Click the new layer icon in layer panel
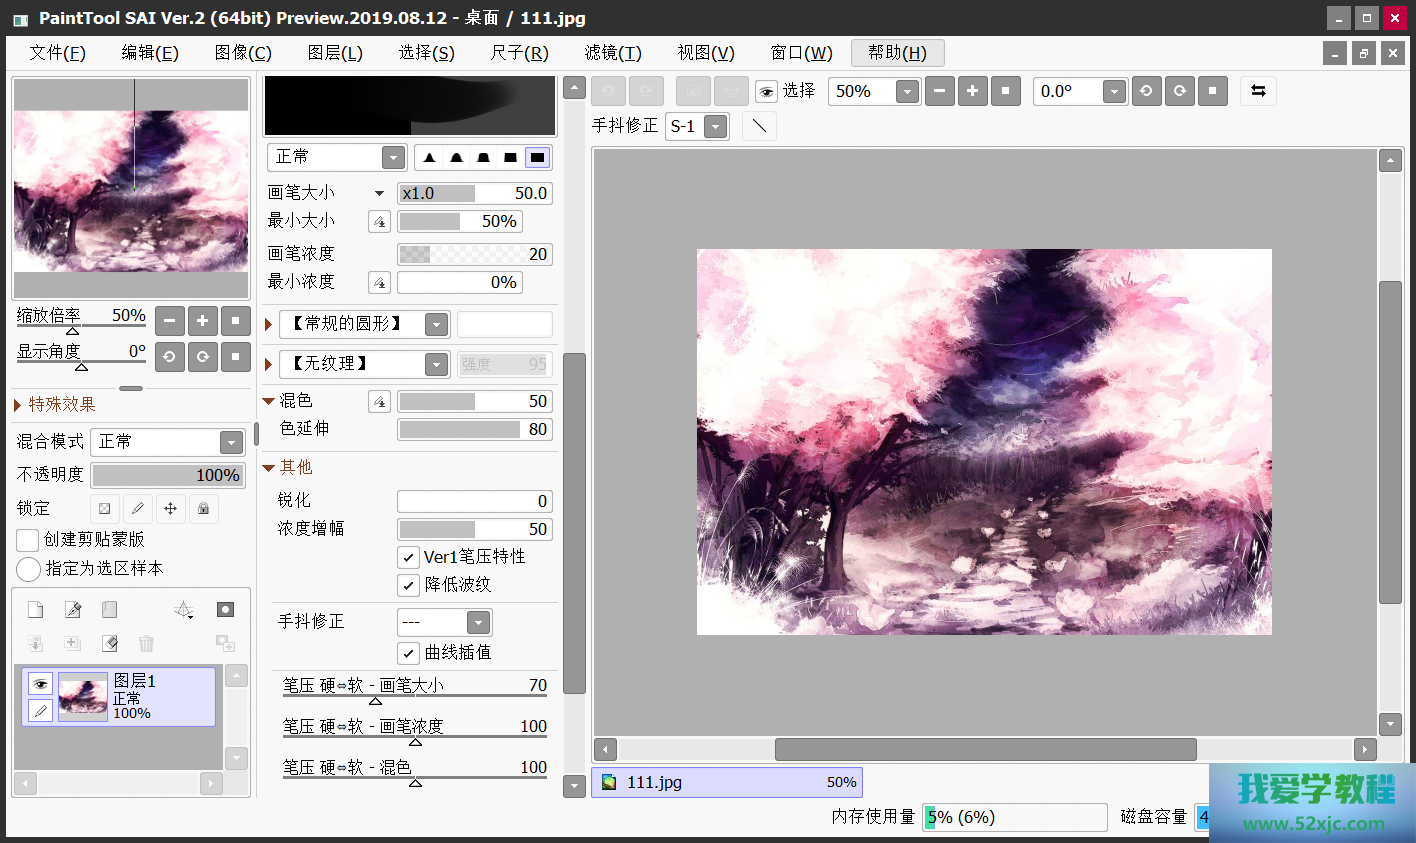This screenshot has width=1416, height=843. click(35, 610)
